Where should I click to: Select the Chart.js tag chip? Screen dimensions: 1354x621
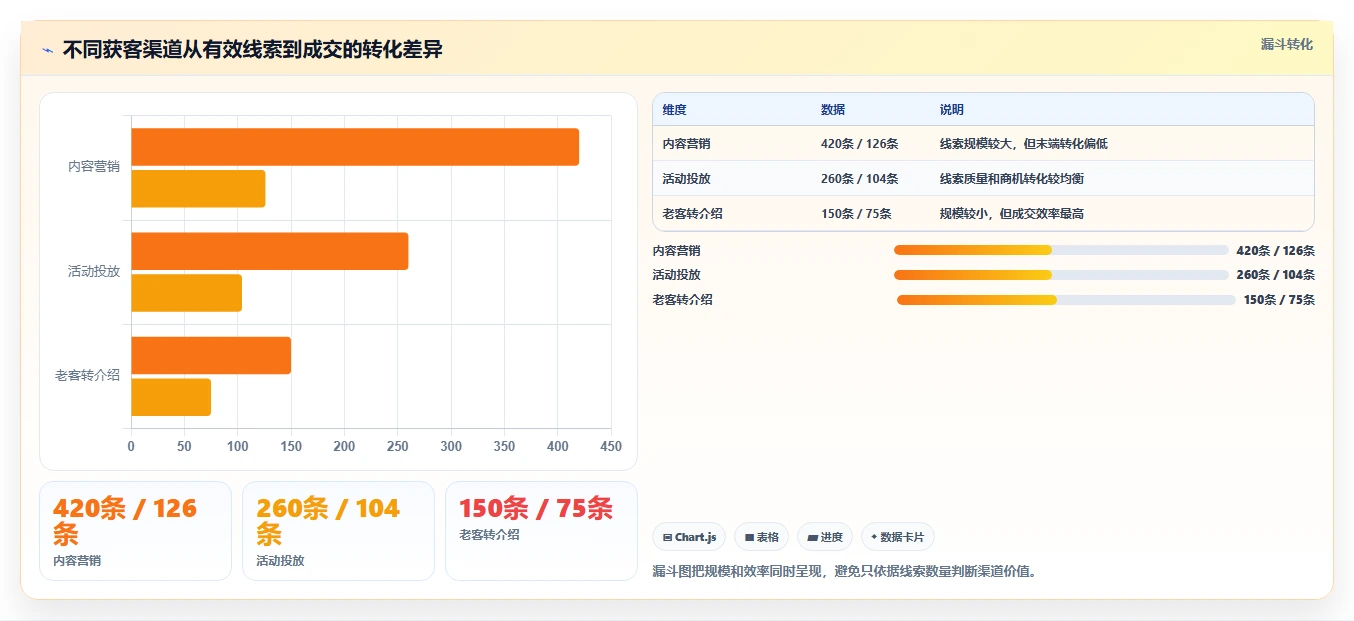(x=689, y=537)
